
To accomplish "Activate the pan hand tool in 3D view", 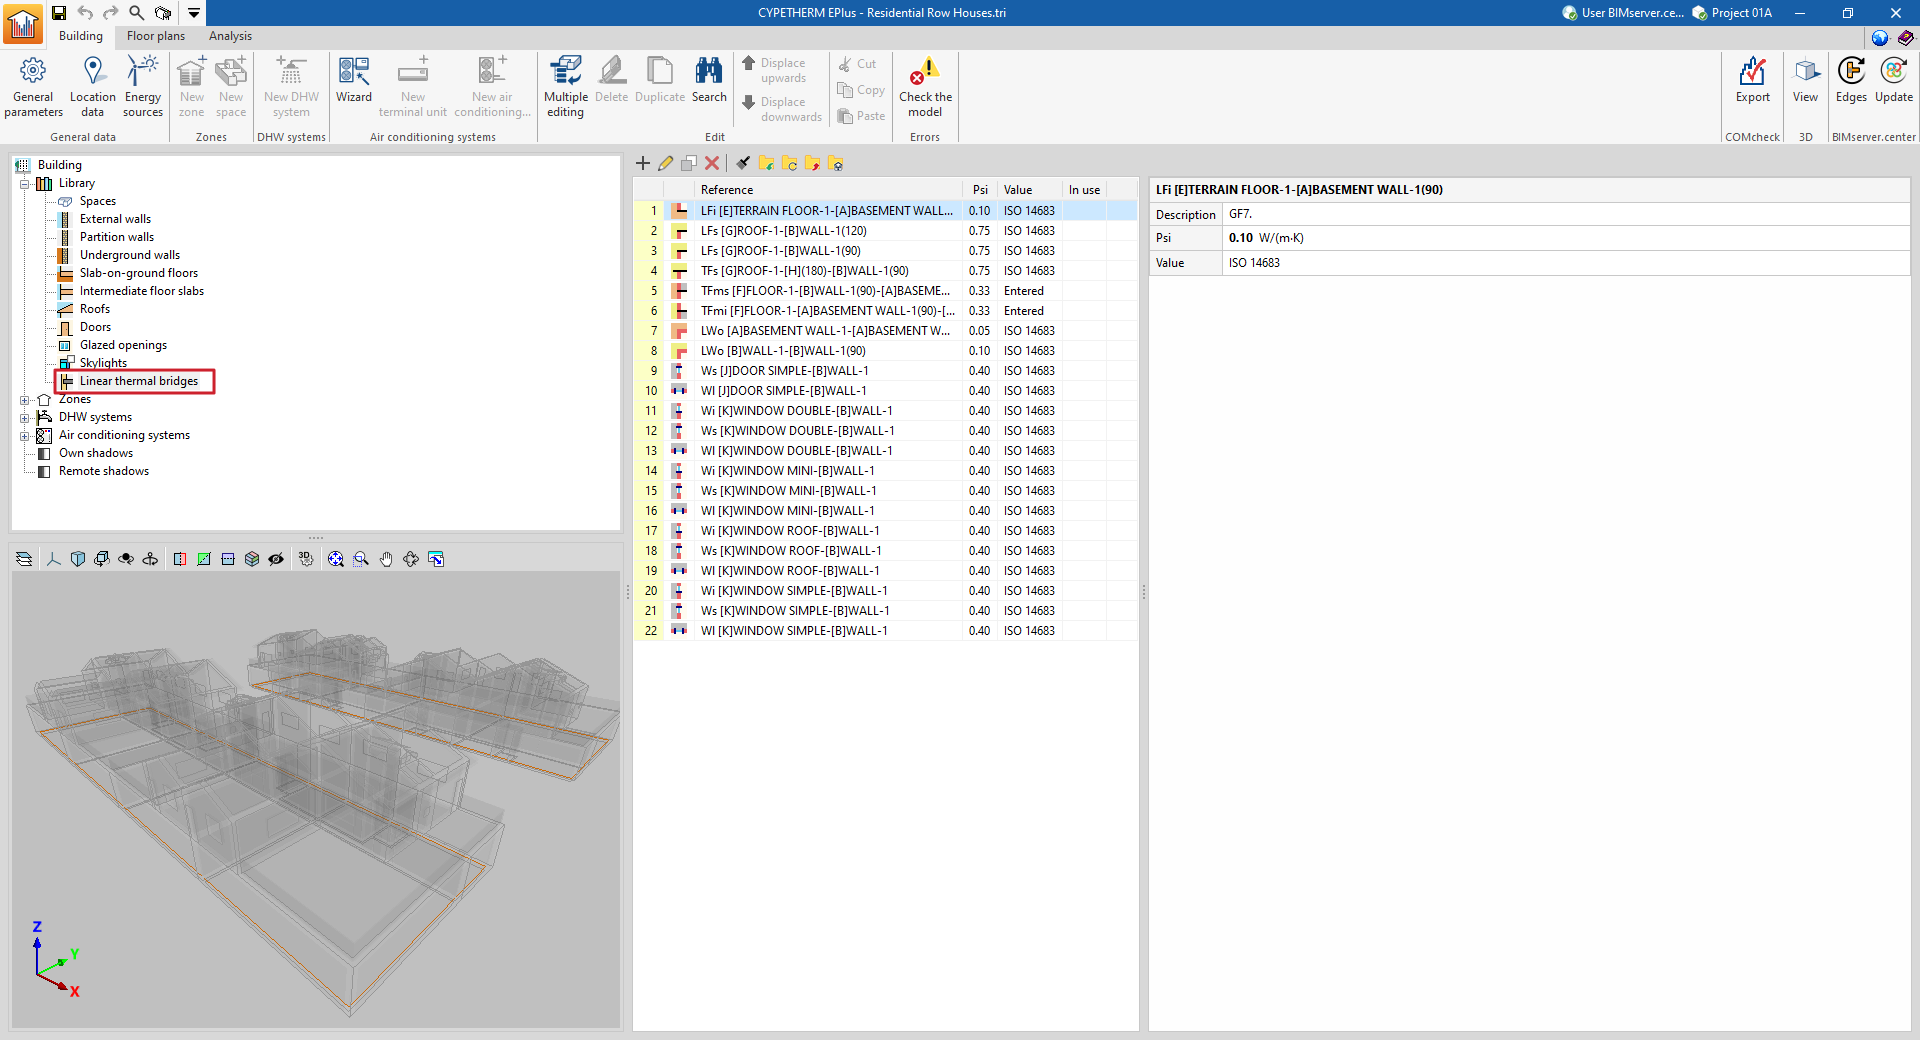I will pos(387,559).
